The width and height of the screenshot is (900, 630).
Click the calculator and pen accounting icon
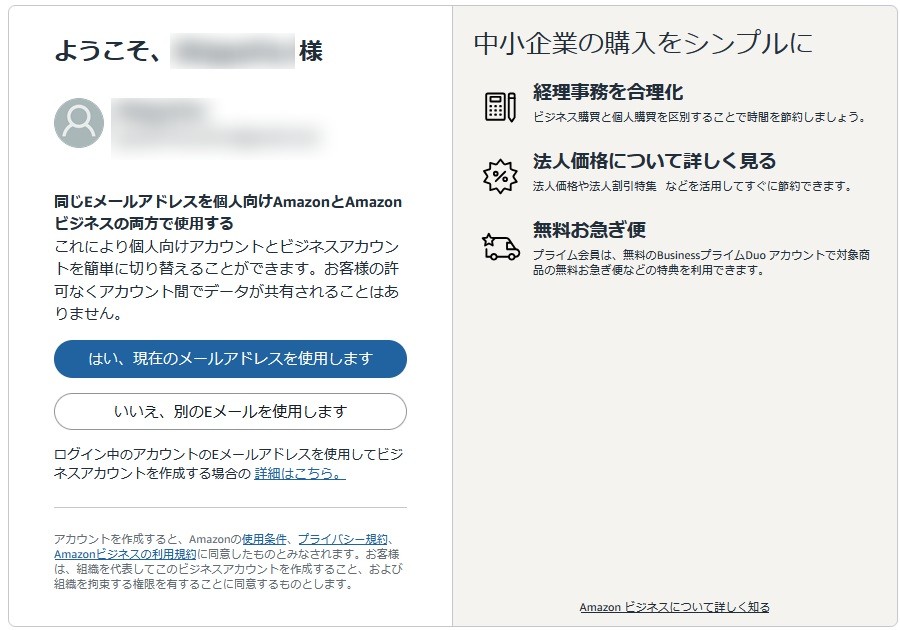[x=500, y=105]
